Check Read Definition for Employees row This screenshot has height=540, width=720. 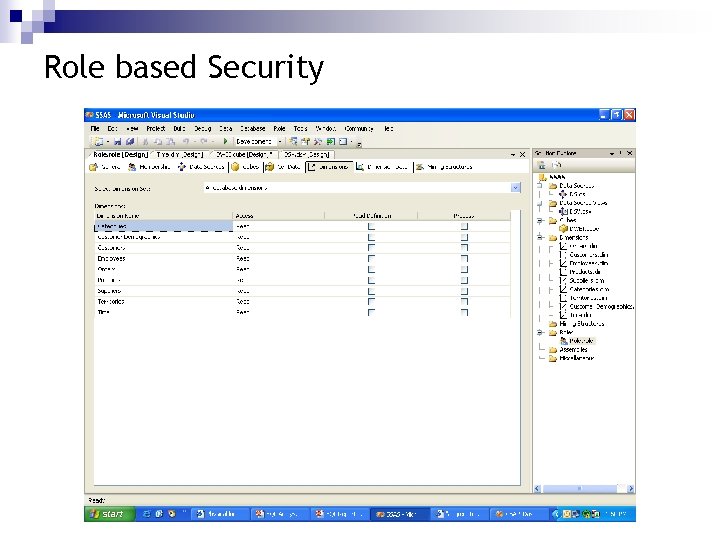371,259
